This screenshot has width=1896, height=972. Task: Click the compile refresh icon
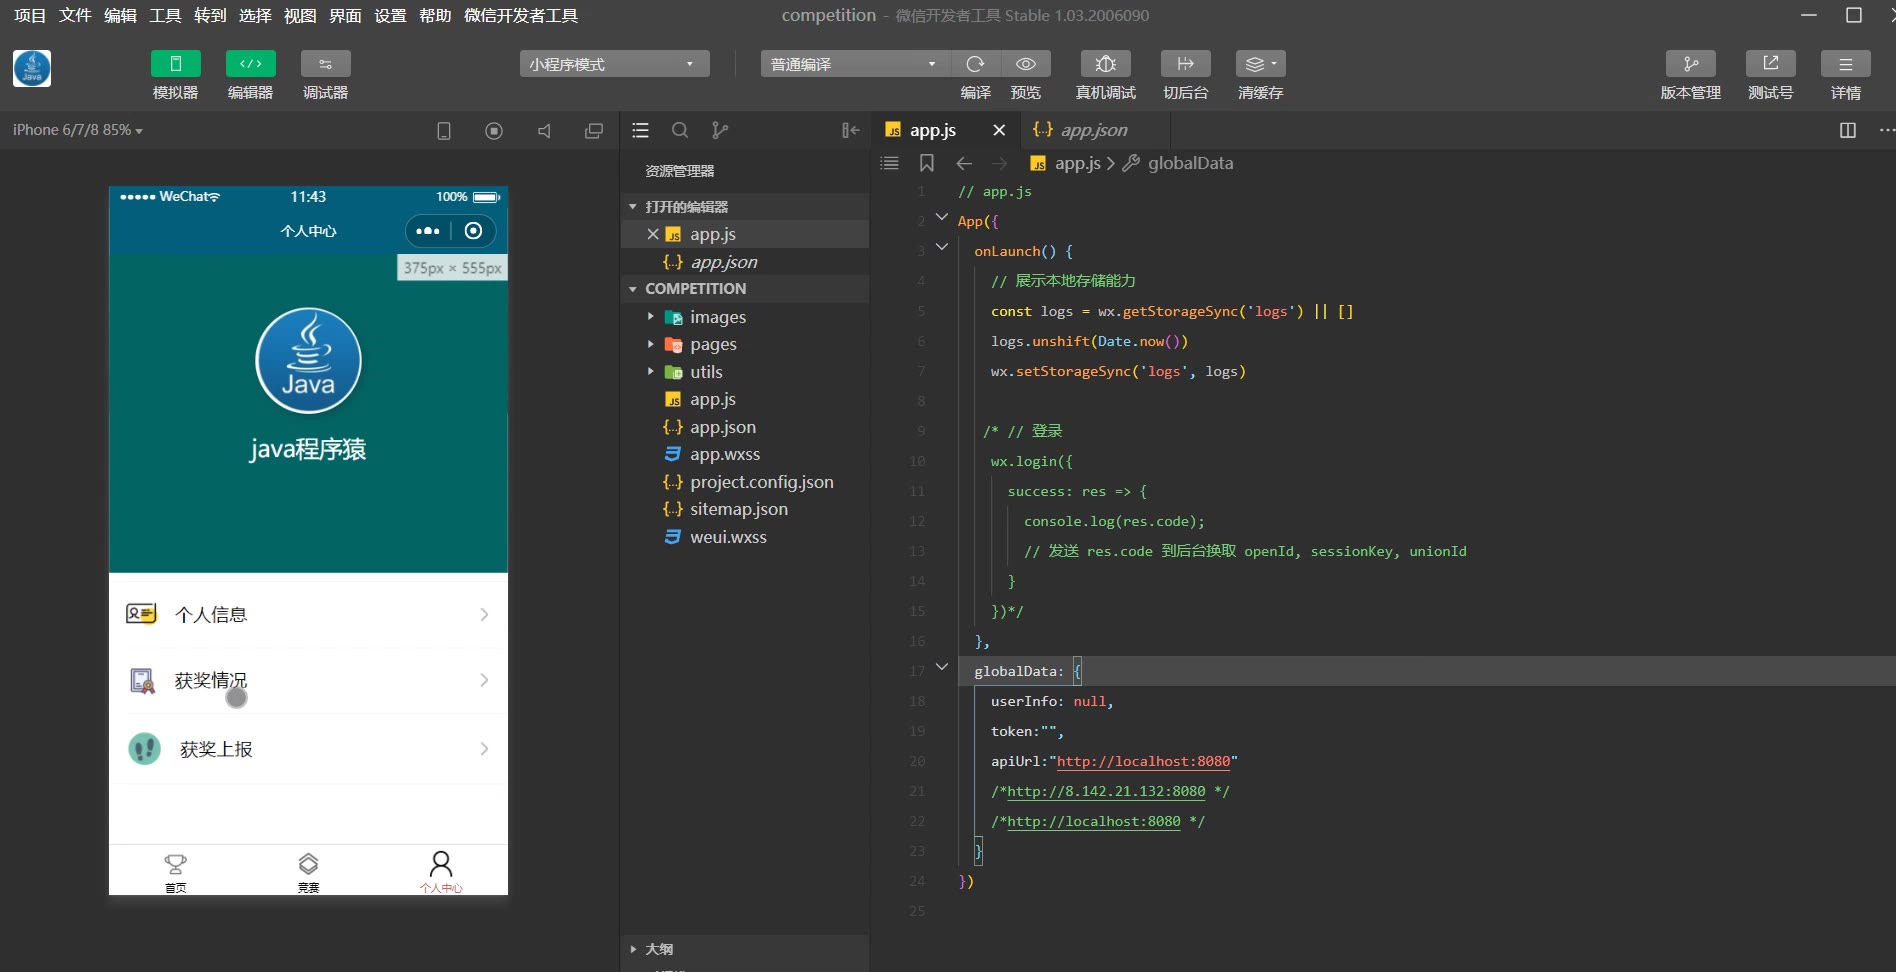tap(975, 64)
